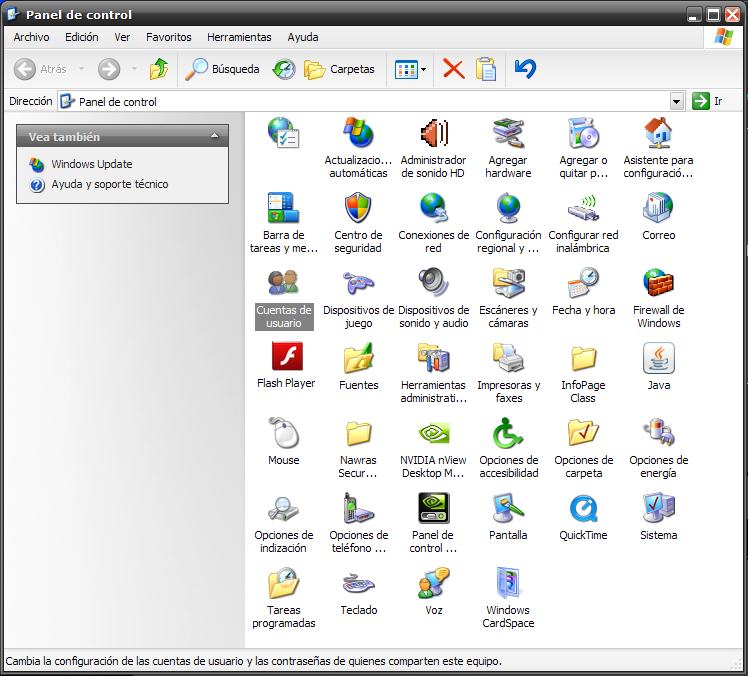Open Asistente para configuración de red
The height and width of the screenshot is (676, 748).
point(658,133)
